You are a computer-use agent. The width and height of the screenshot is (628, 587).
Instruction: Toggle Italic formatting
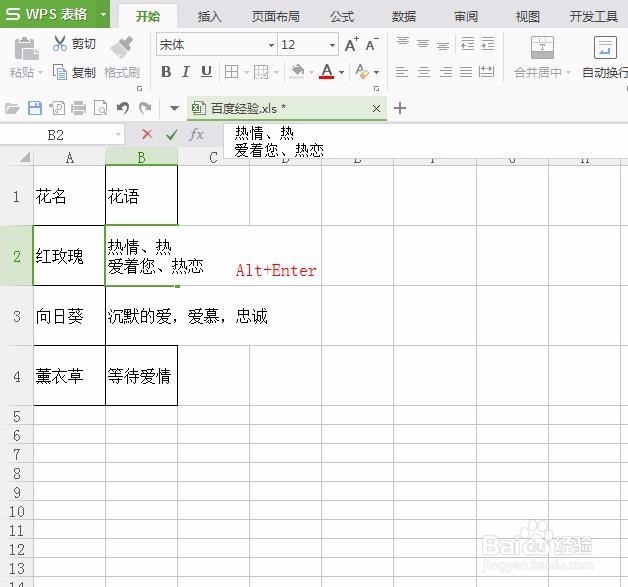coord(185,72)
